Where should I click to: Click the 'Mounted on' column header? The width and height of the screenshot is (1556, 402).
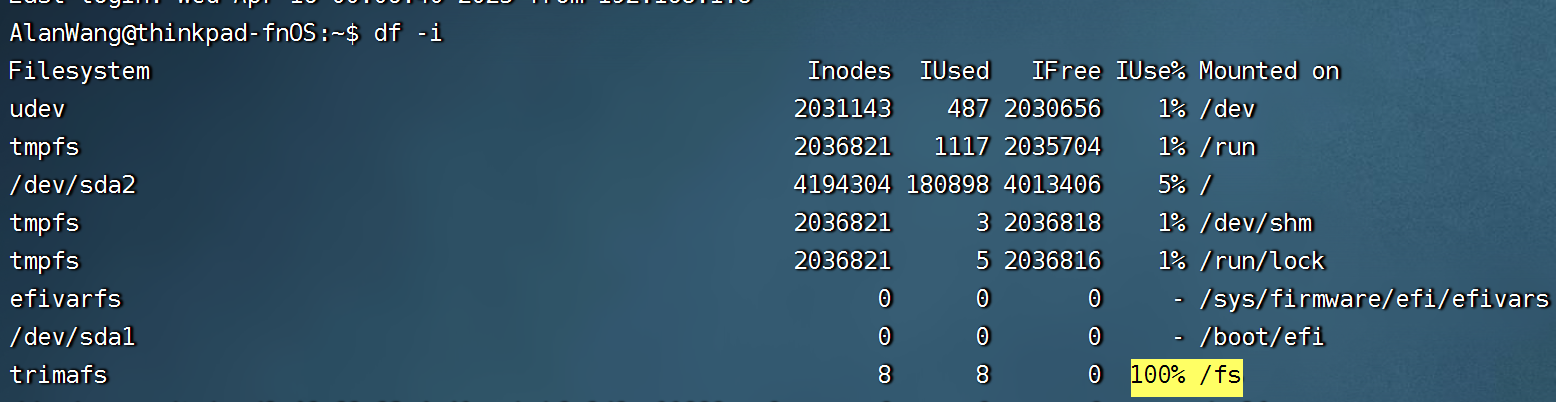(x=1269, y=71)
